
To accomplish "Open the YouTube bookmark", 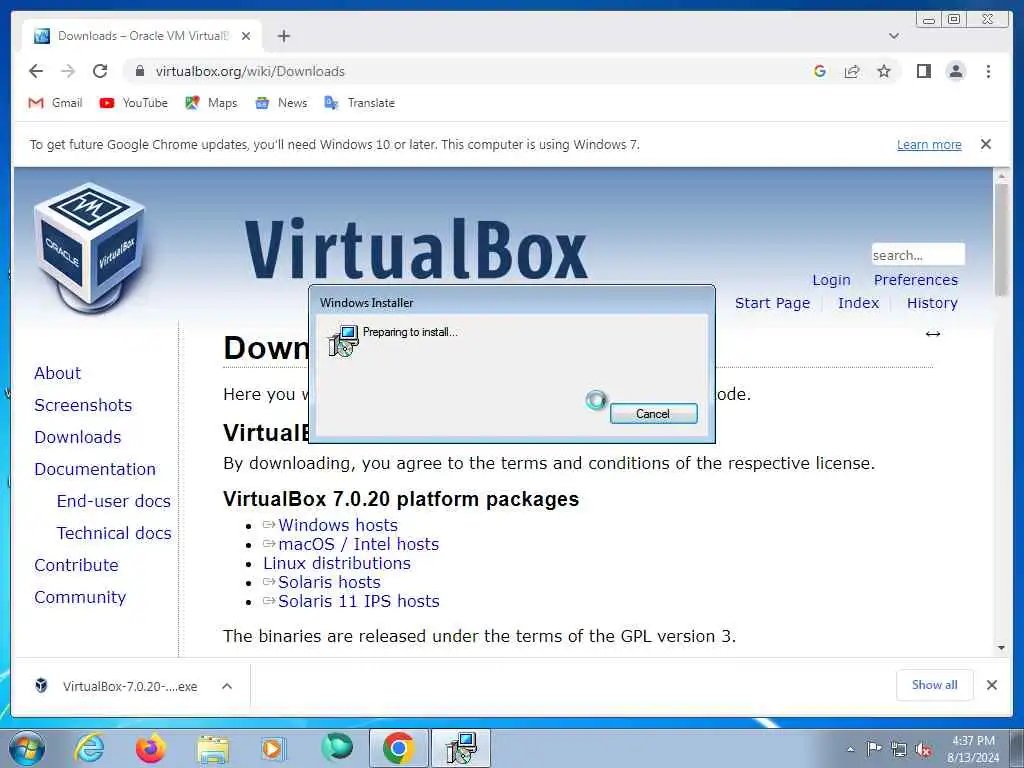I will (x=134, y=103).
